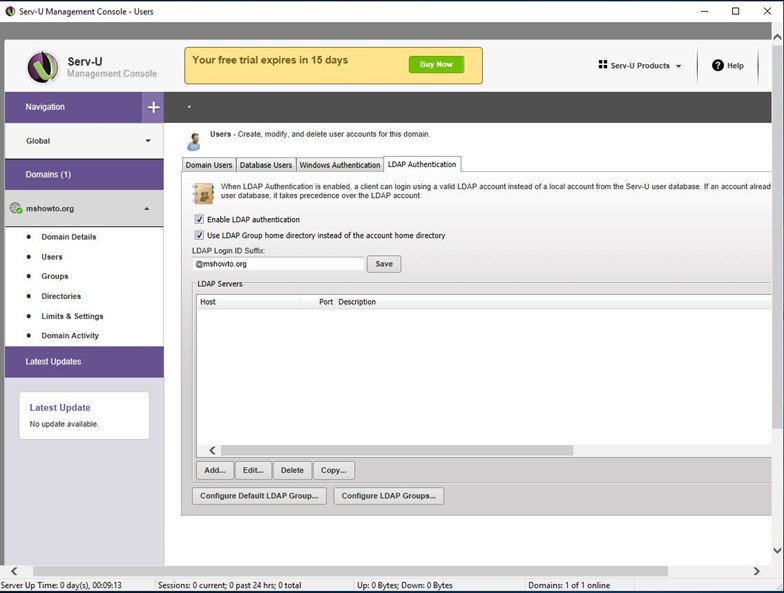This screenshot has height=593, width=784.
Task: Click the title bar Serv-U app icon
Action: point(10,11)
